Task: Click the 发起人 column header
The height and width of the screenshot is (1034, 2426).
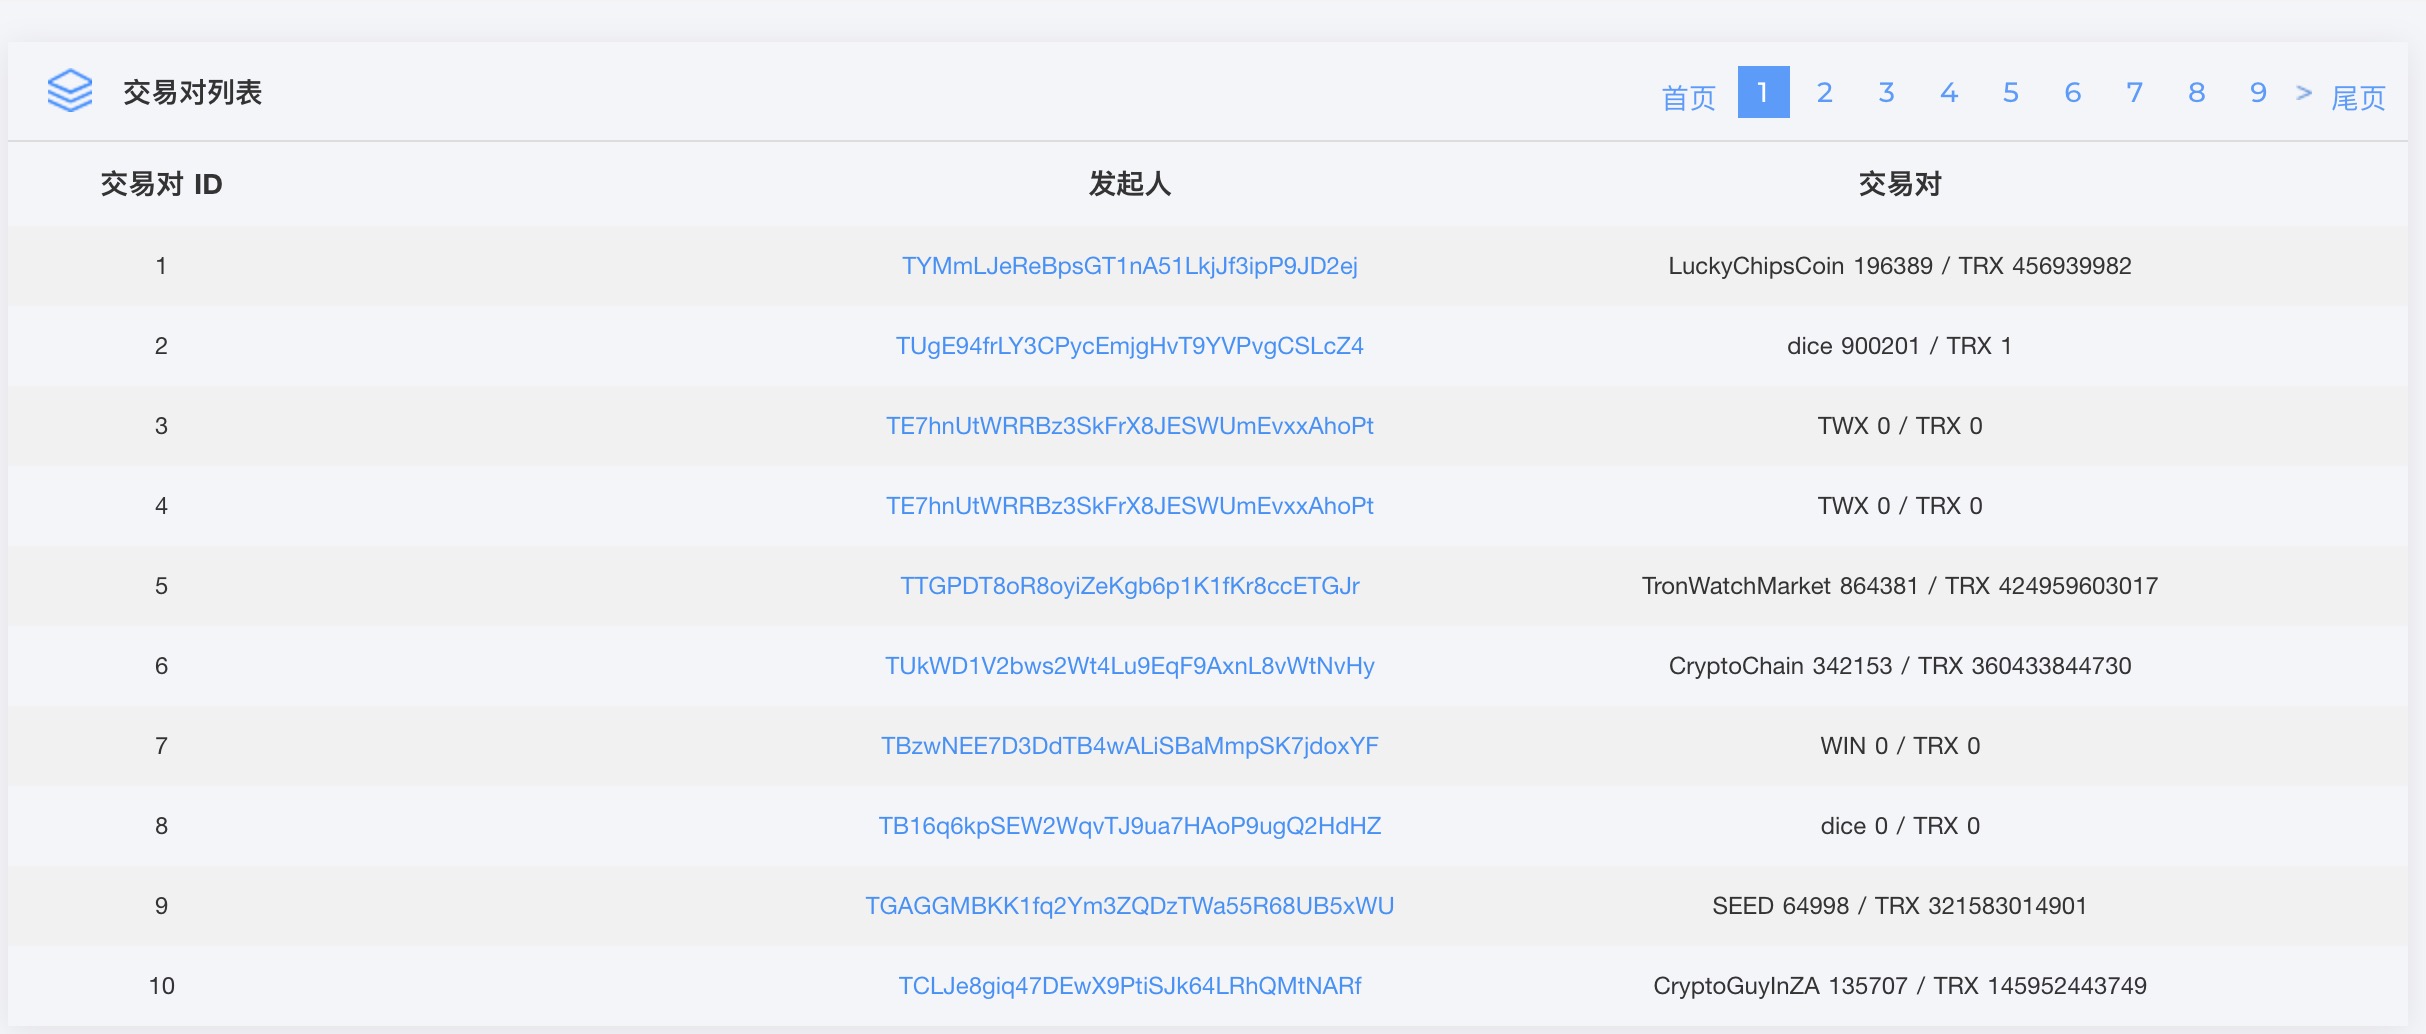Action: (1130, 184)
